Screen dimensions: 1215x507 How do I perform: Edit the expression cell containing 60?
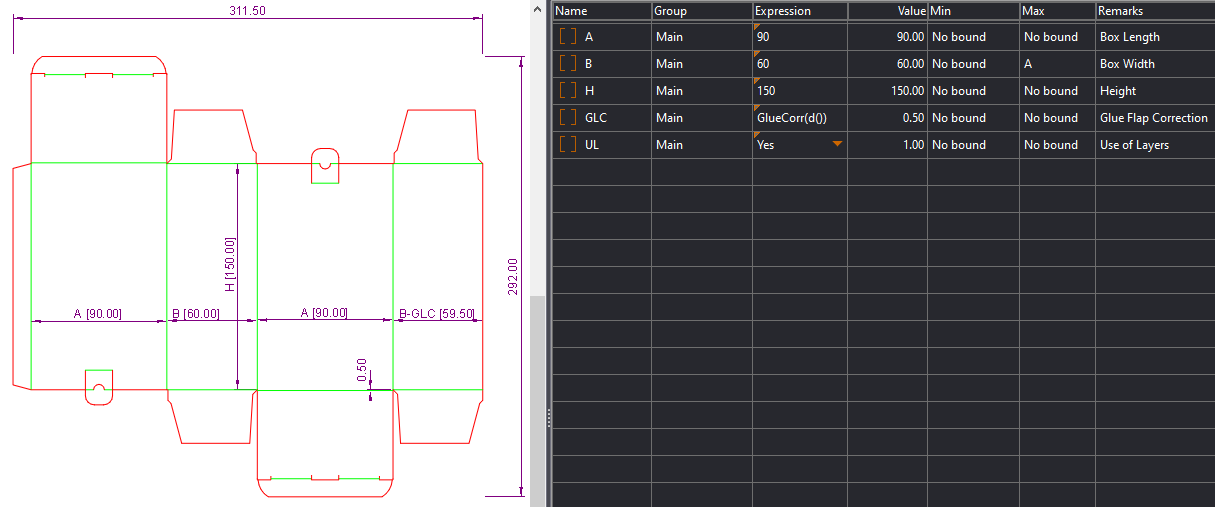tap(799, 64)
